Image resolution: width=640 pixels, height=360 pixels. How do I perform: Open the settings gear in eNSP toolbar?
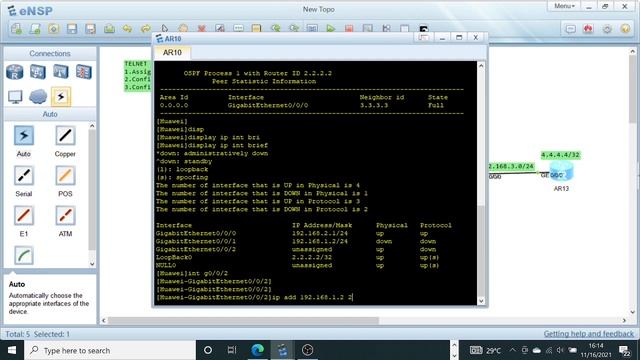click(x=607, y=29)
